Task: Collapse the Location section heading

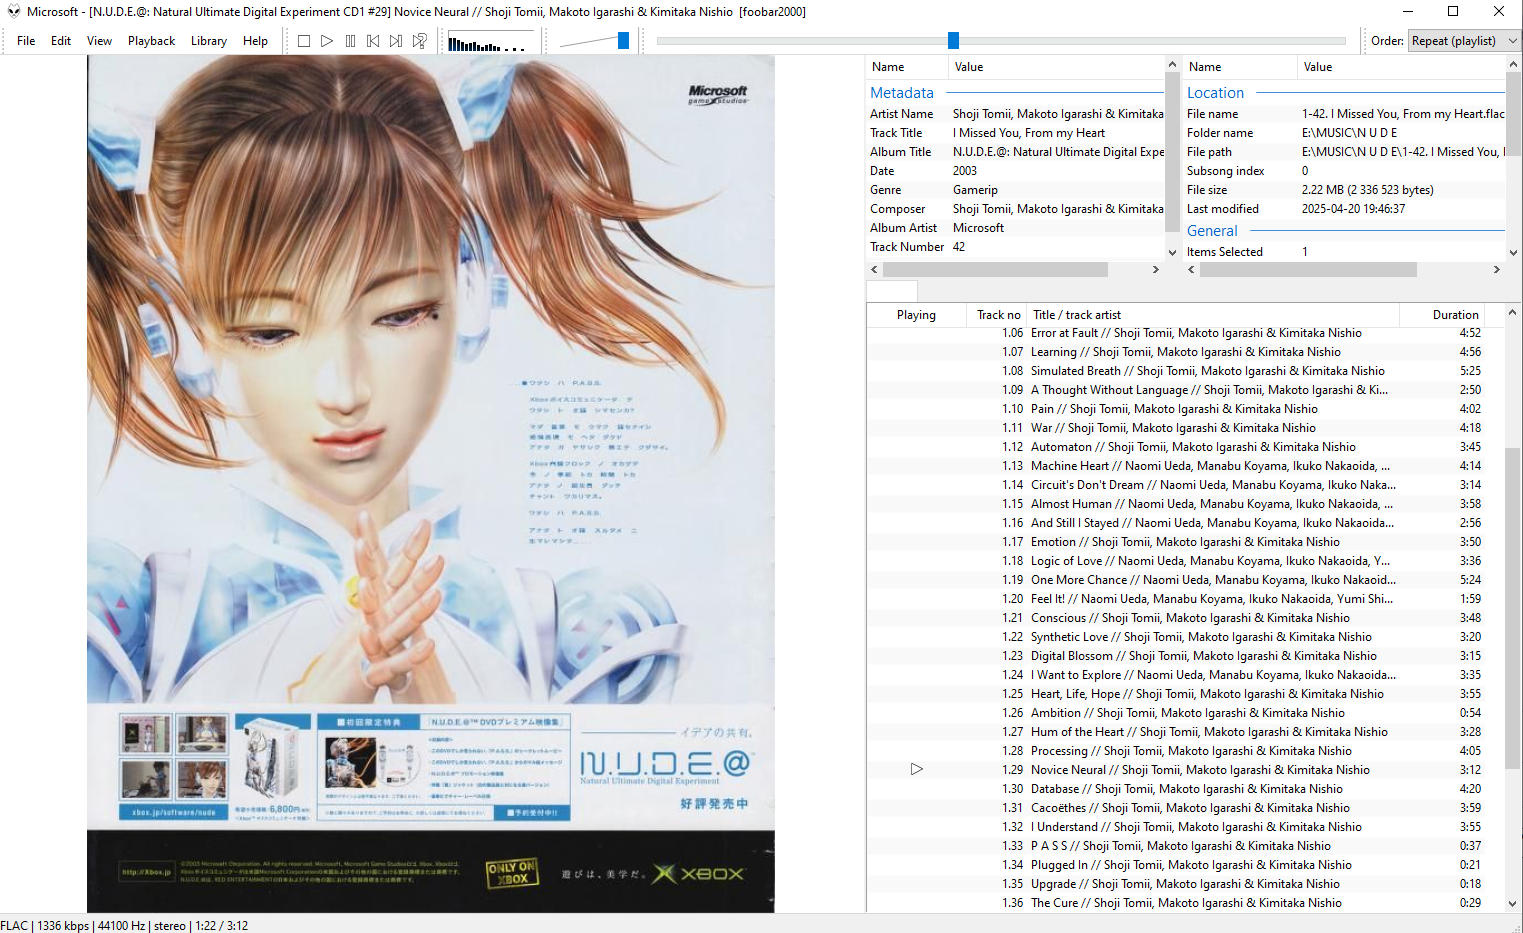Action: [1215, 93]
